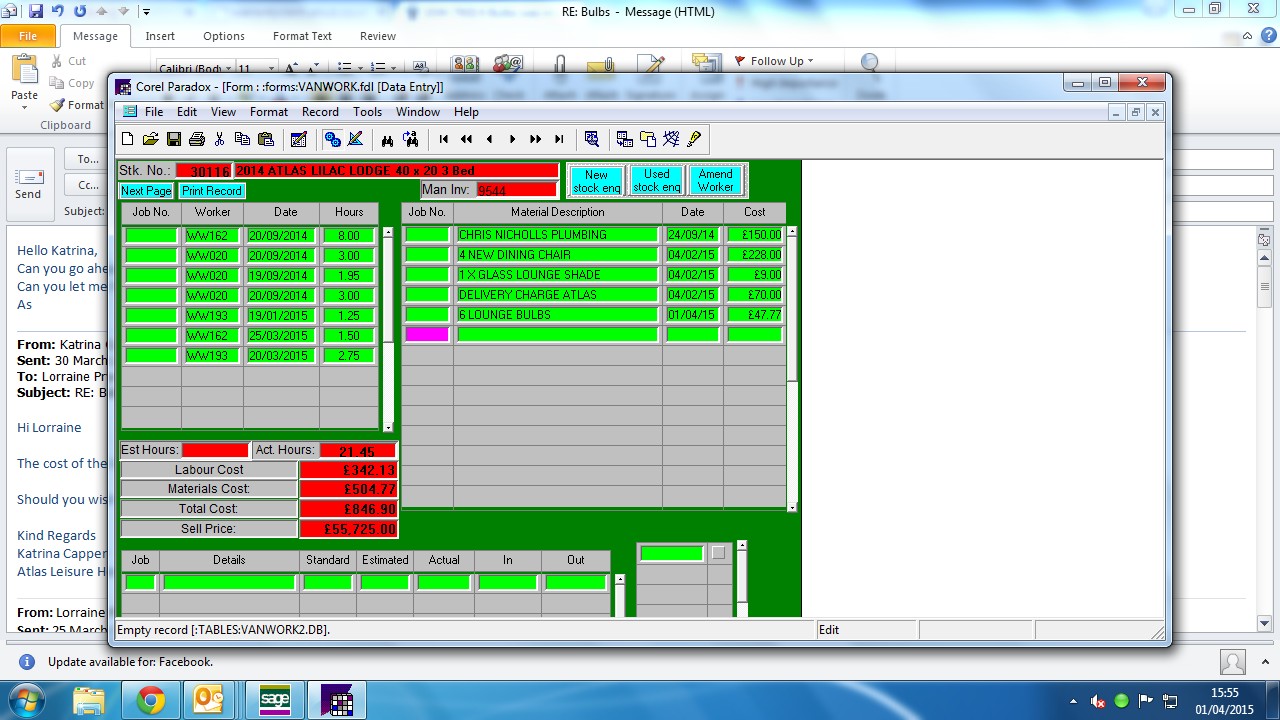Viewport: 1280px width, 720px height.
Task: Go to the first record arrow
Action: [x=444, y=139]
